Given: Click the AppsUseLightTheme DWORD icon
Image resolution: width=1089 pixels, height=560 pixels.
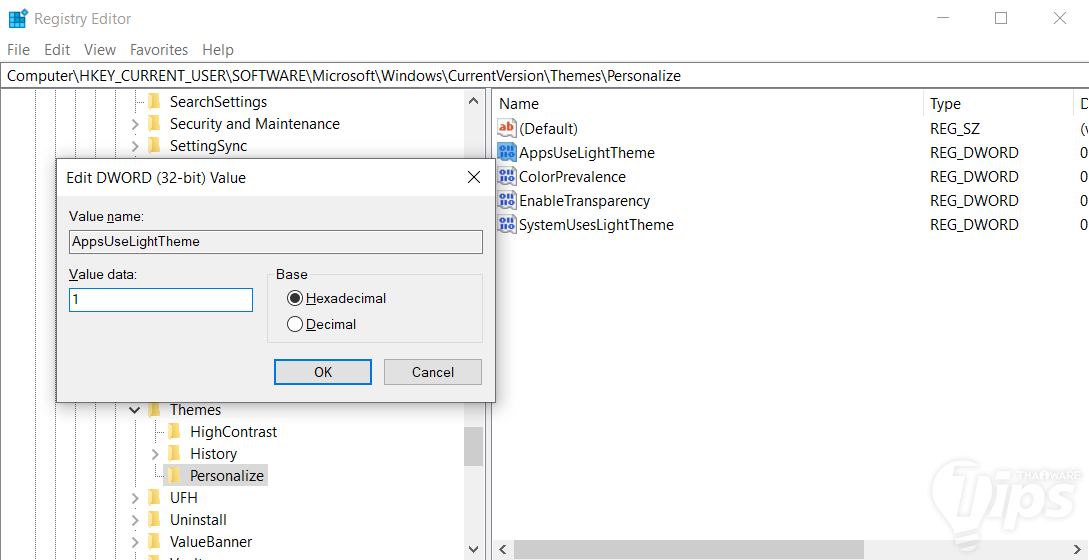Looking at the screenshot, I should 508,152.
